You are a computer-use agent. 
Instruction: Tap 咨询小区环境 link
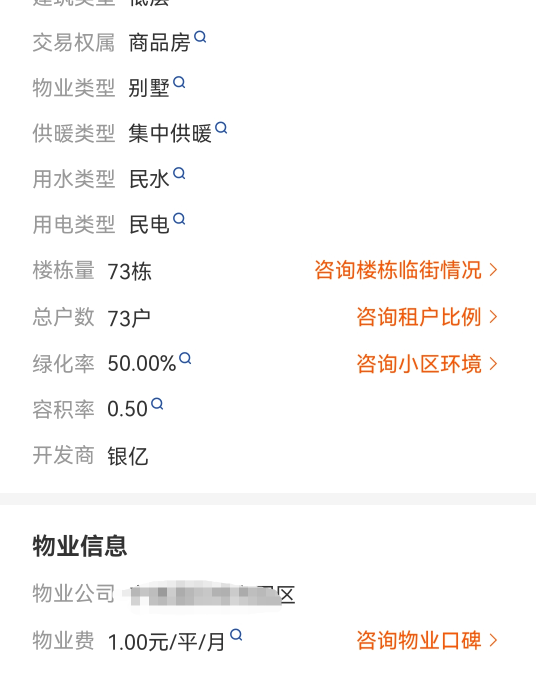419,364
